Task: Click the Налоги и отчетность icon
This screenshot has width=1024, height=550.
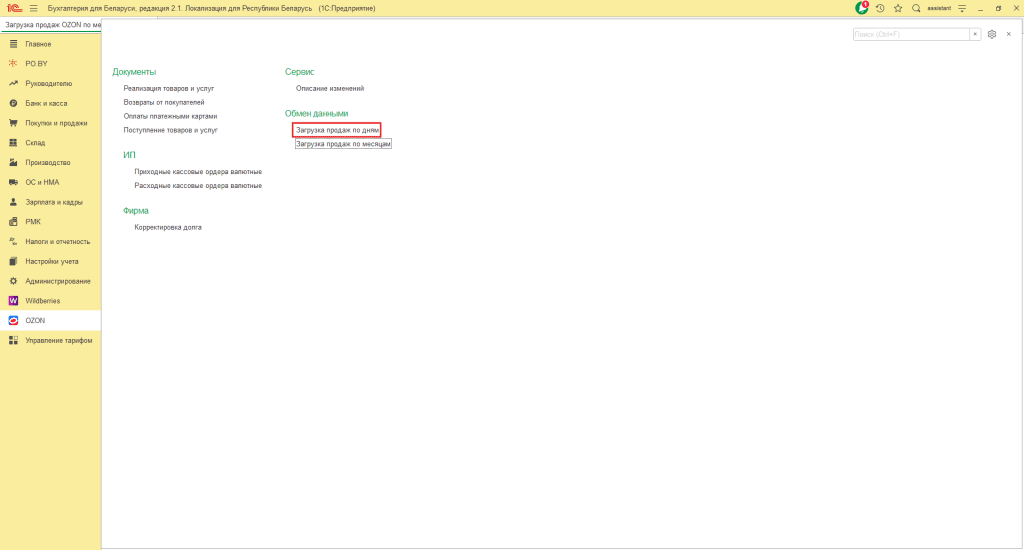Action: click(x=13, y=242)
